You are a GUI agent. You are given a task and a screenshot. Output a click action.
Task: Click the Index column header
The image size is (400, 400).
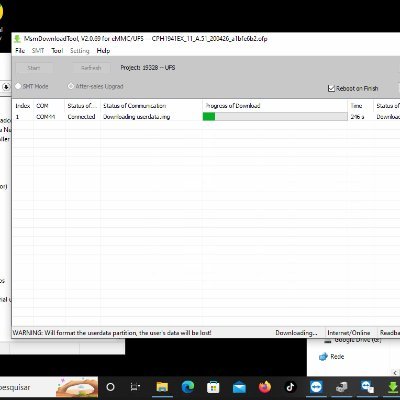pyautogui.click(x=23, y=106)
